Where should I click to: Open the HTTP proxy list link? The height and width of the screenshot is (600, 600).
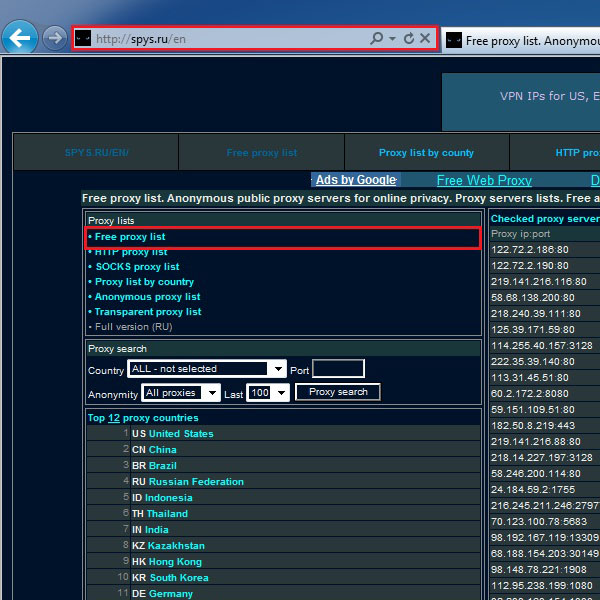coord(131,252)
